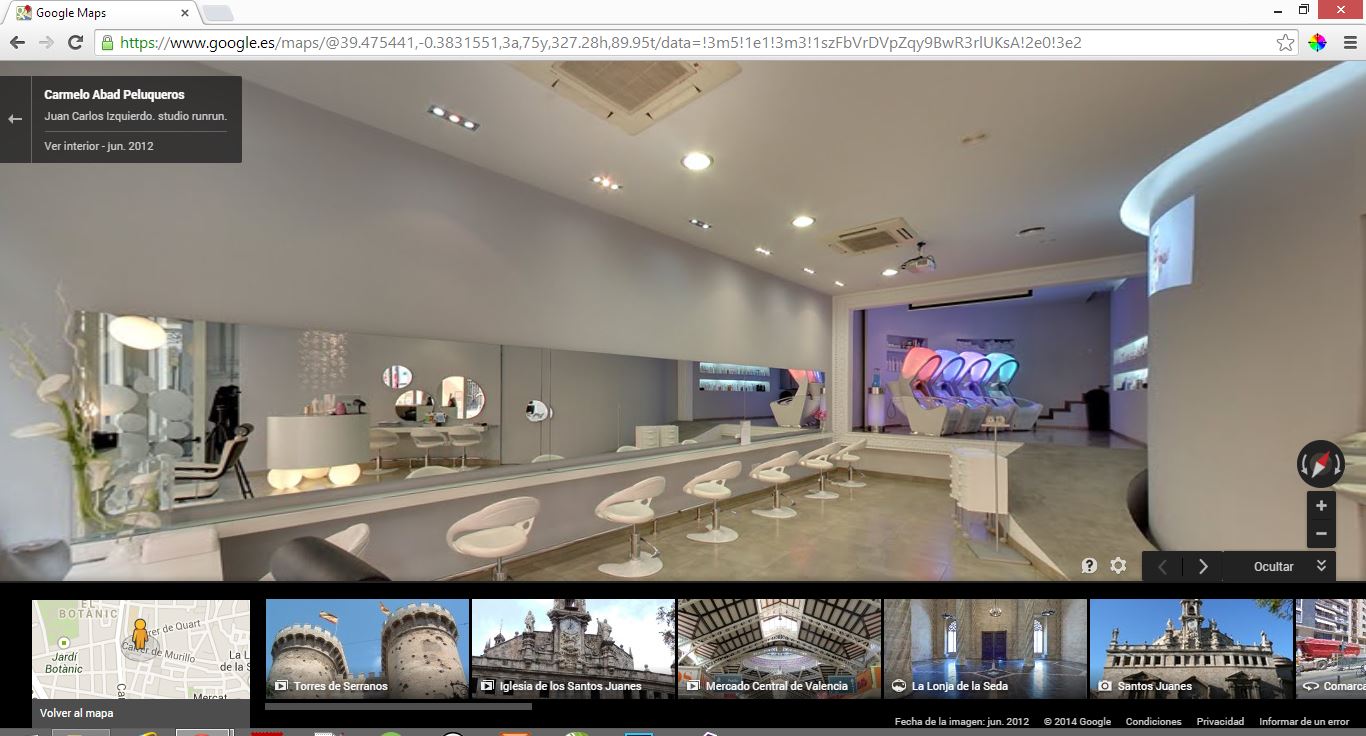The width and height of the screenshot is (1366, 736).
Task: Select the Google Maps browser tab
Action: pyautogui.click(x=100, y=13)
